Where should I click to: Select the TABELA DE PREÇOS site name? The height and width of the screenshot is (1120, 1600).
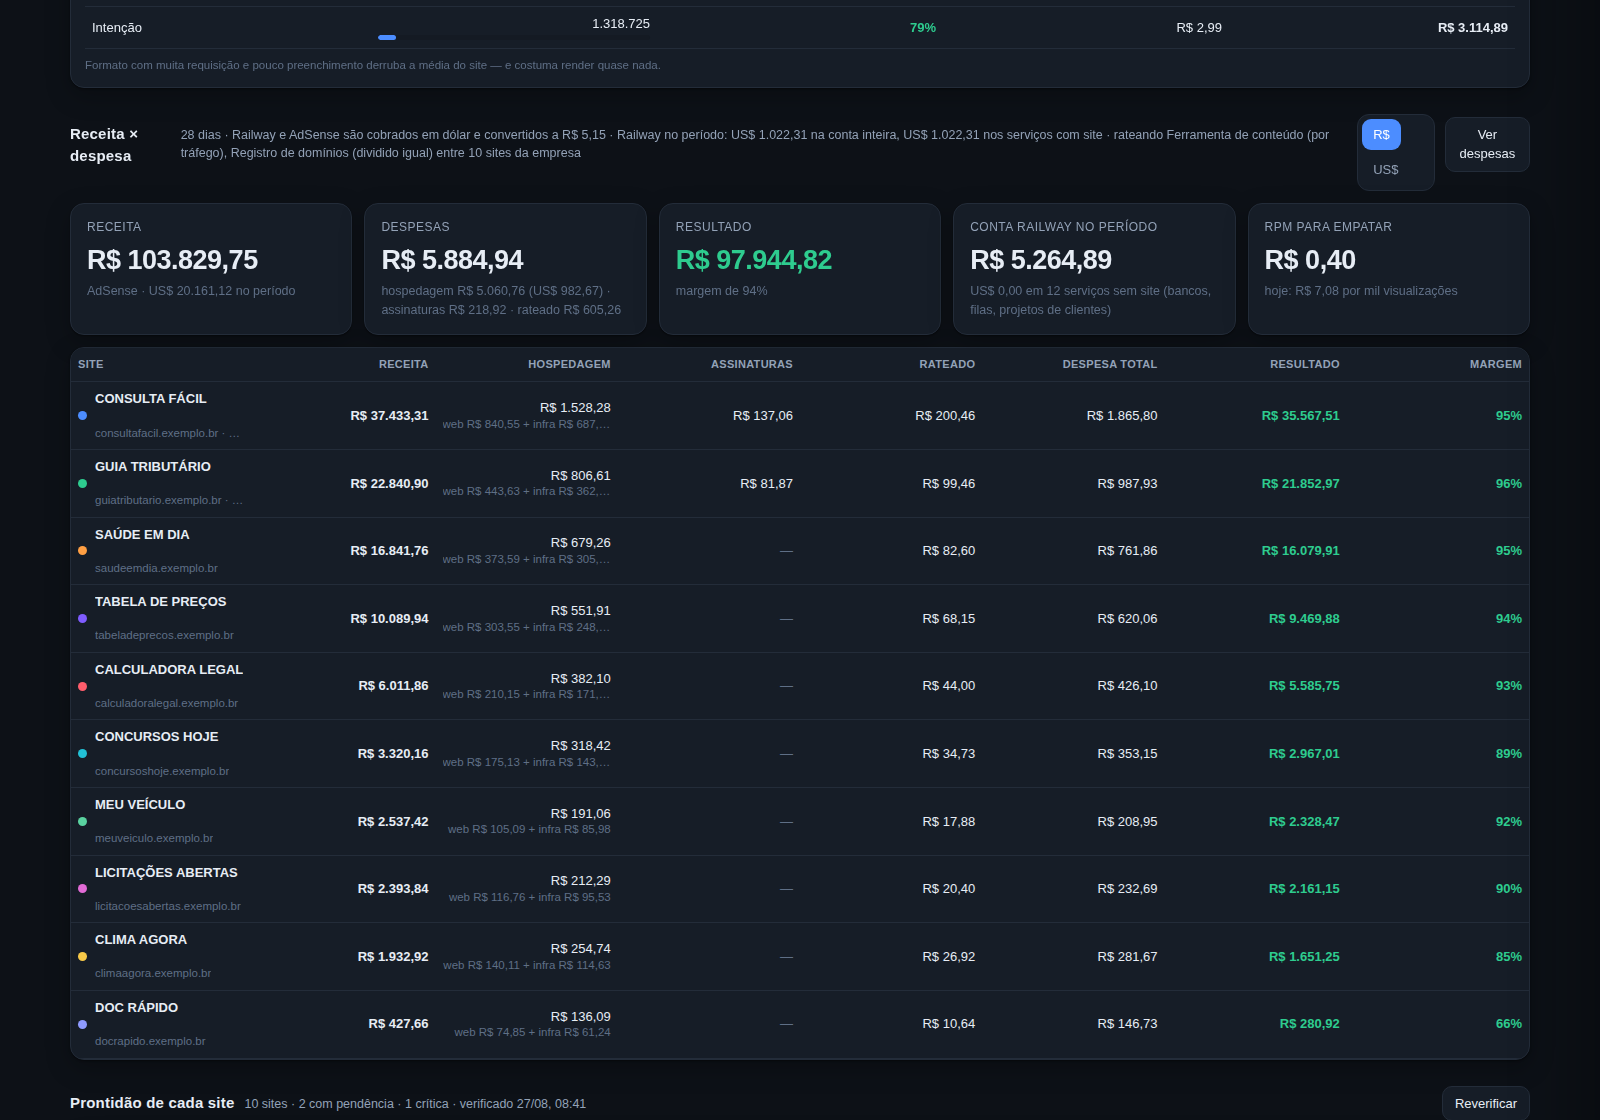point(161,602)
